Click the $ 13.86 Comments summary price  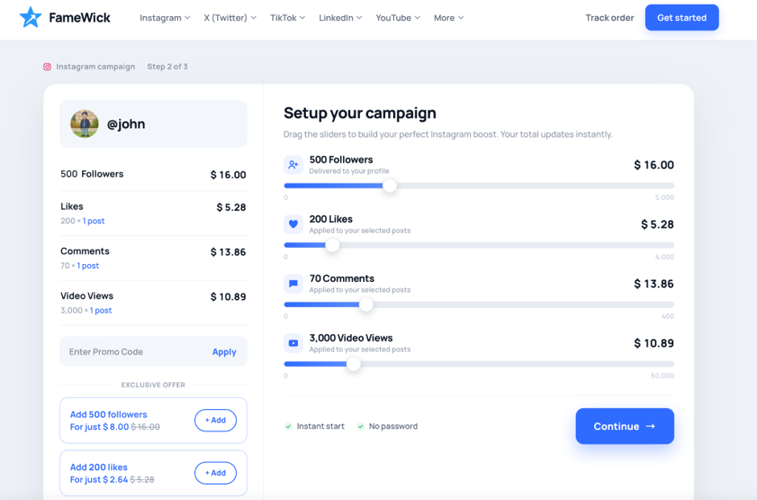coord(228,252)
